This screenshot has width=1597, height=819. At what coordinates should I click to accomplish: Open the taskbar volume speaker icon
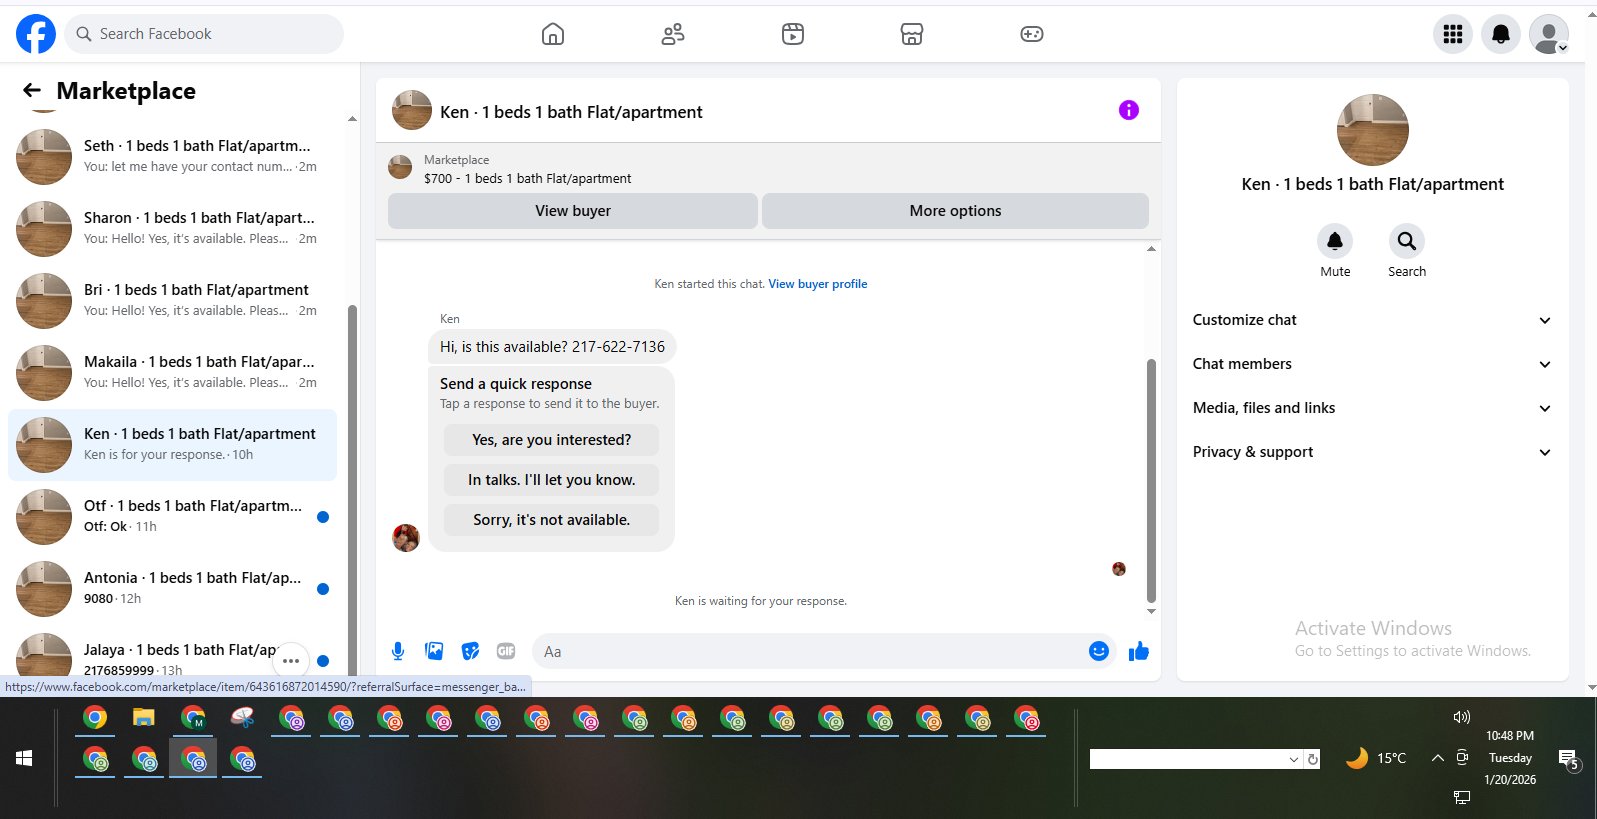pyautogui.click(x=1462, y=717)
